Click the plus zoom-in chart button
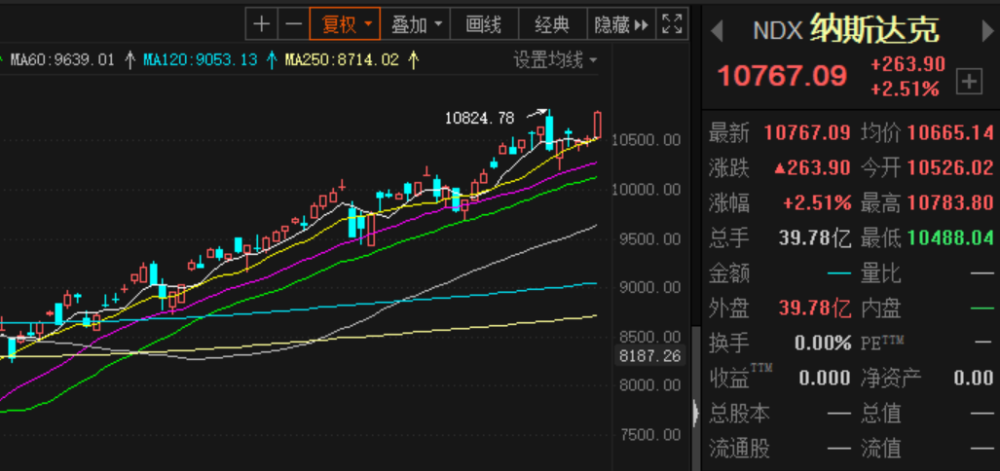 pos(261,25)
